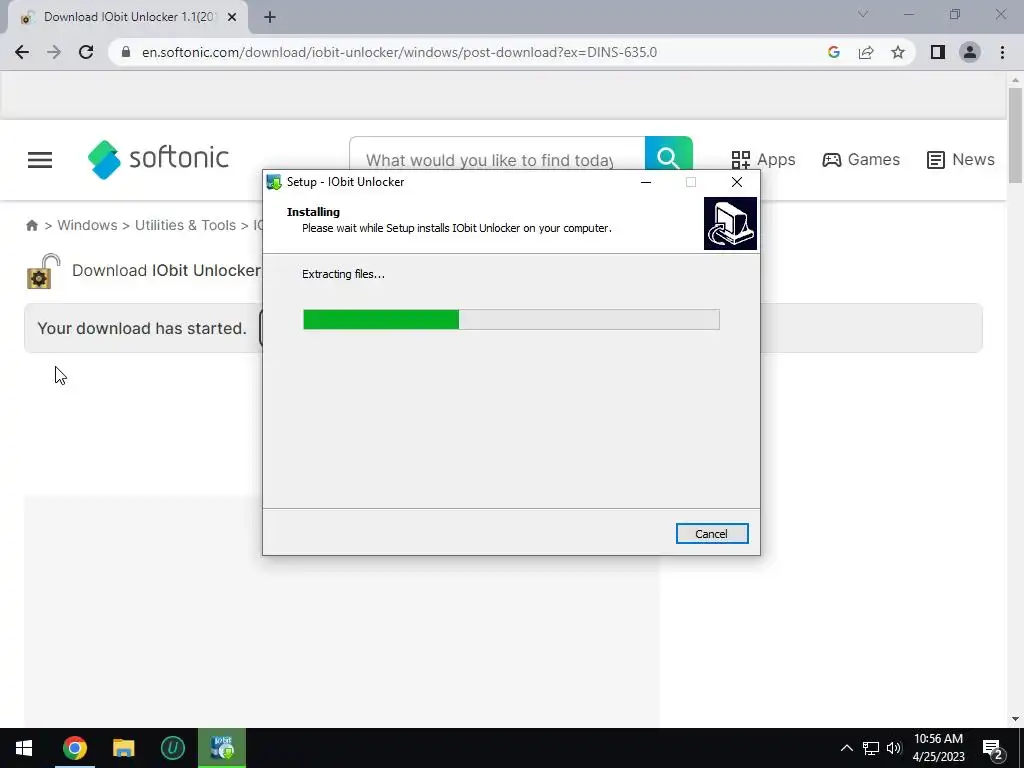Open the Windows Start menu
This screenshot has height=768, width=1024.
(x=24, y=748)
